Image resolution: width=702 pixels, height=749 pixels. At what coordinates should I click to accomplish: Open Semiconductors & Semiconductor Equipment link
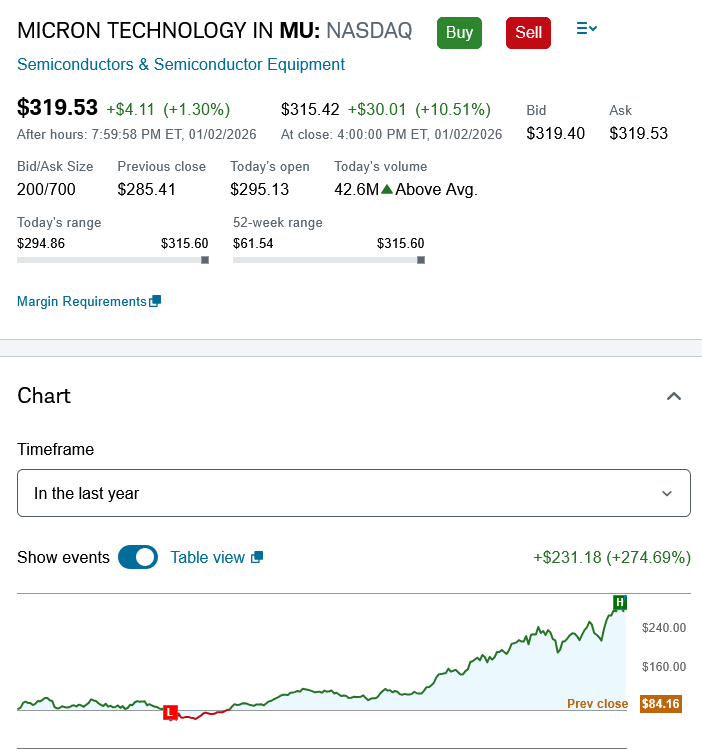click(181, 65)
